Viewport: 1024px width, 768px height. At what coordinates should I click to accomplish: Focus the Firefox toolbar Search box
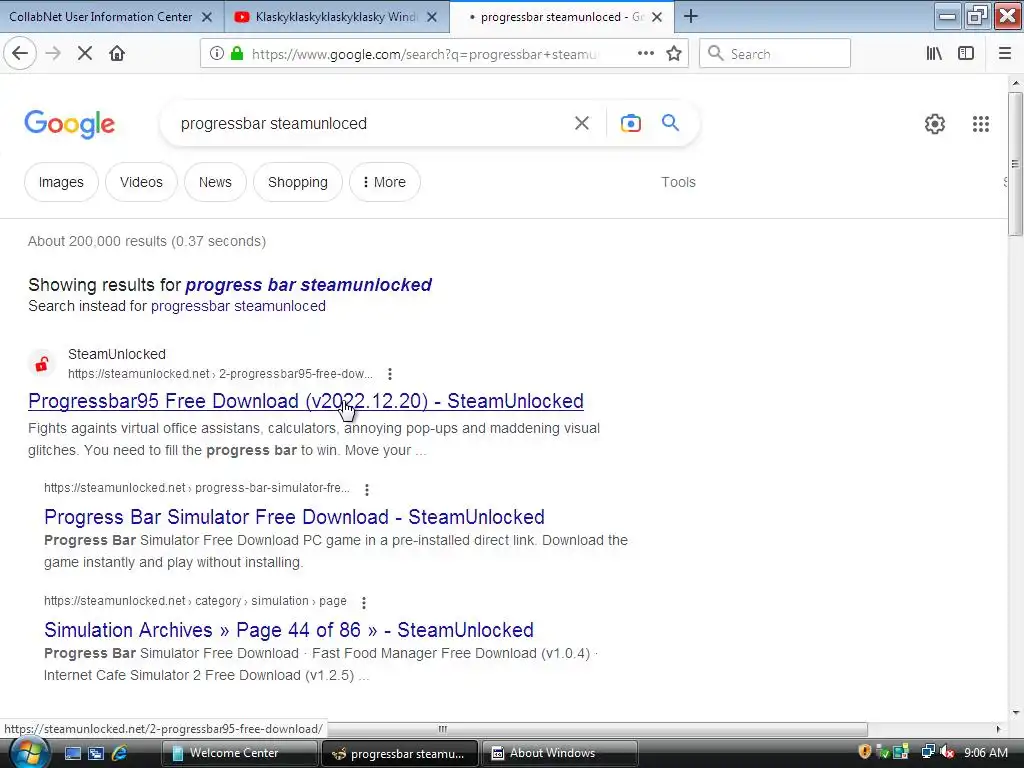(x=775, y=54)
